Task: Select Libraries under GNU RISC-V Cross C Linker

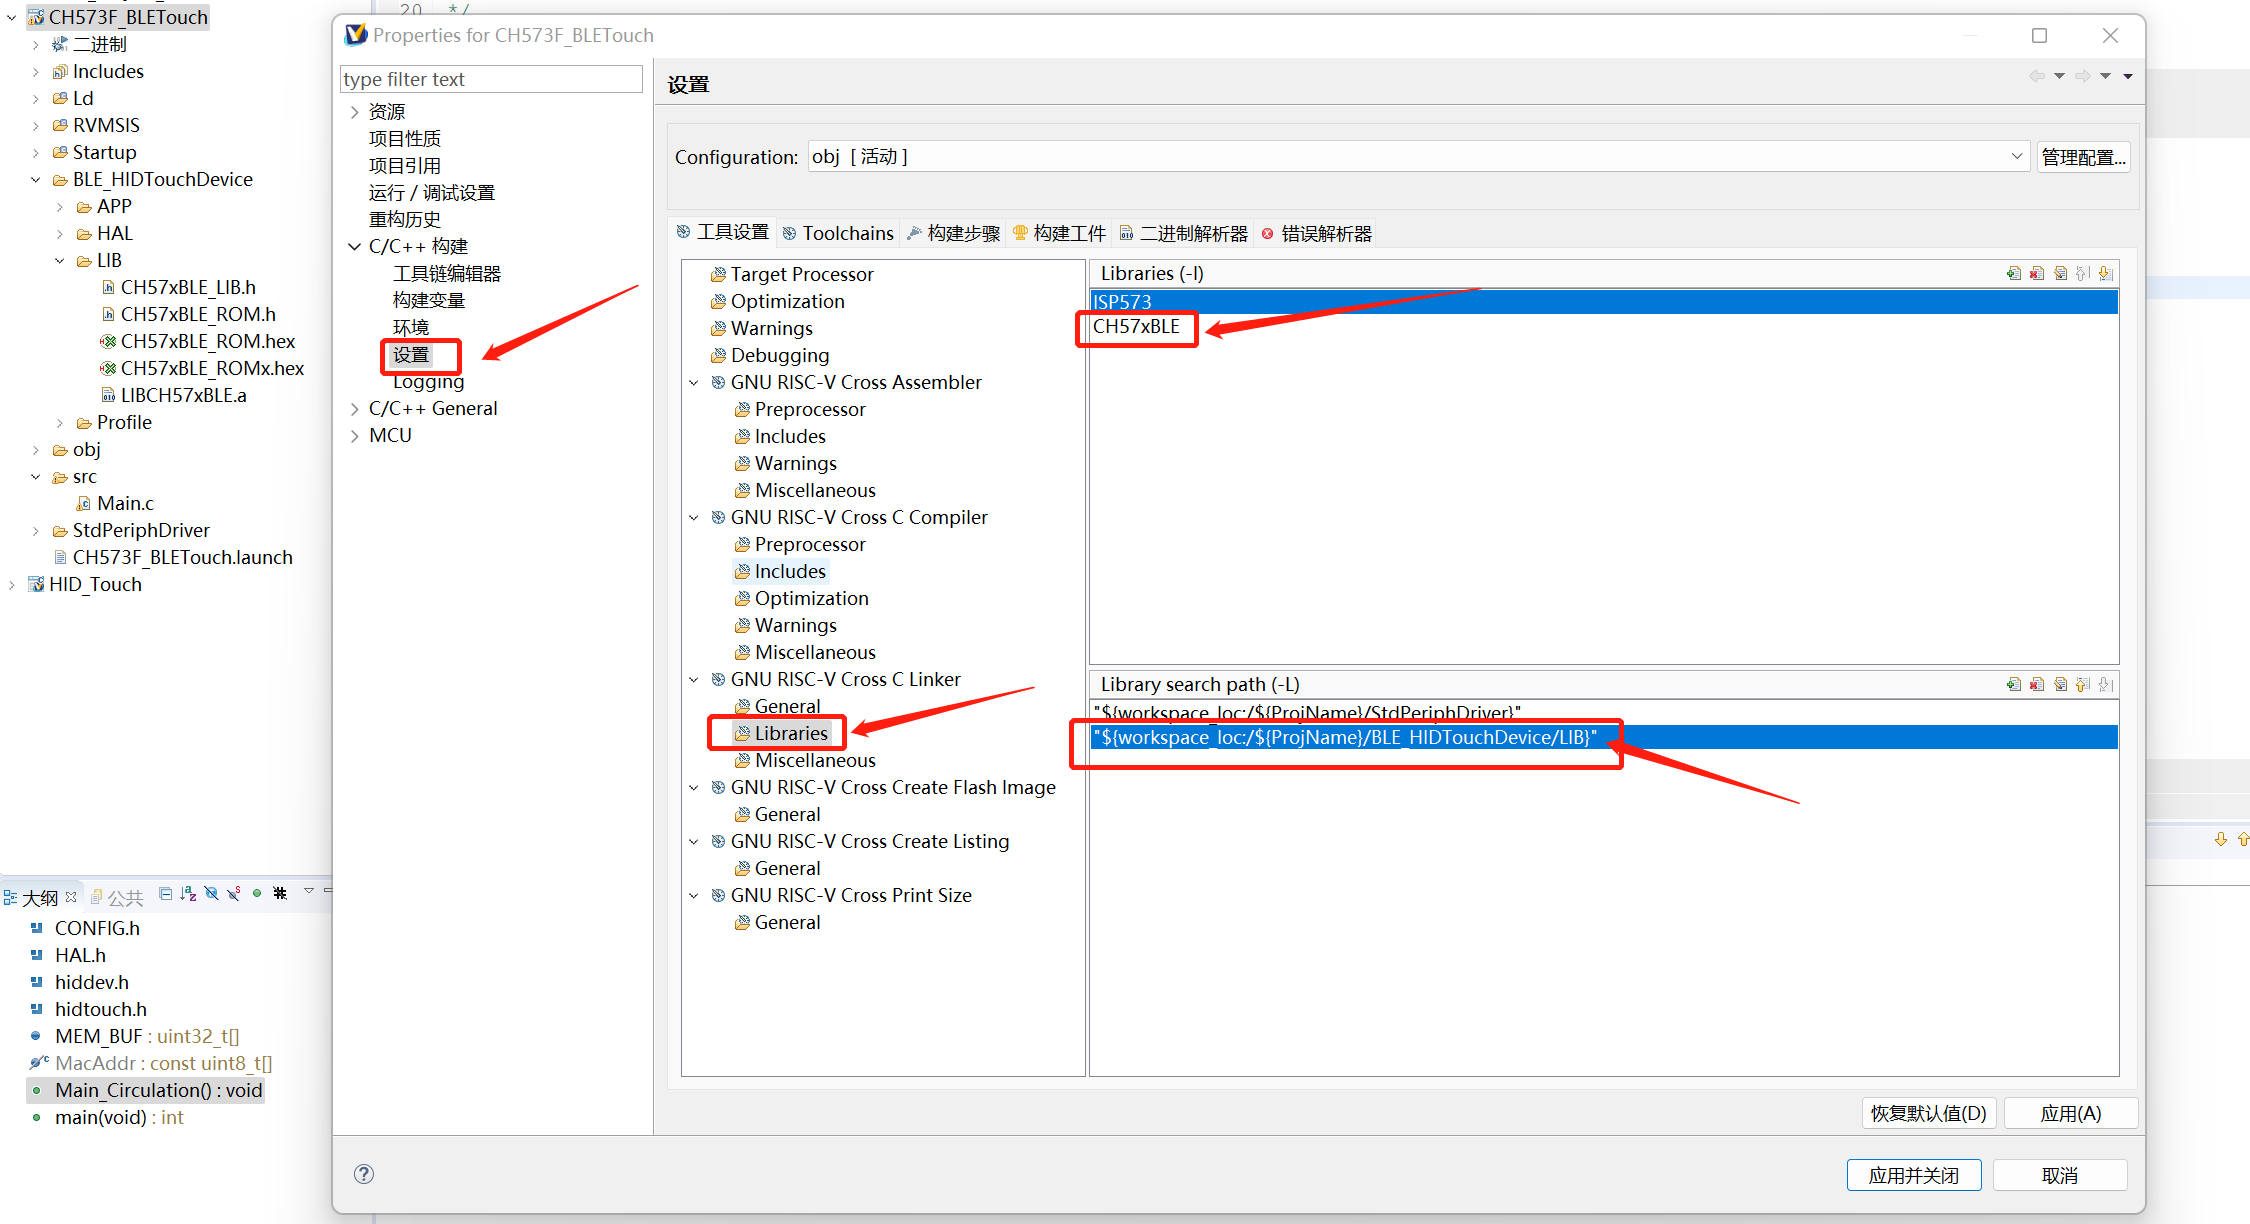Action: tap(791, 733)
